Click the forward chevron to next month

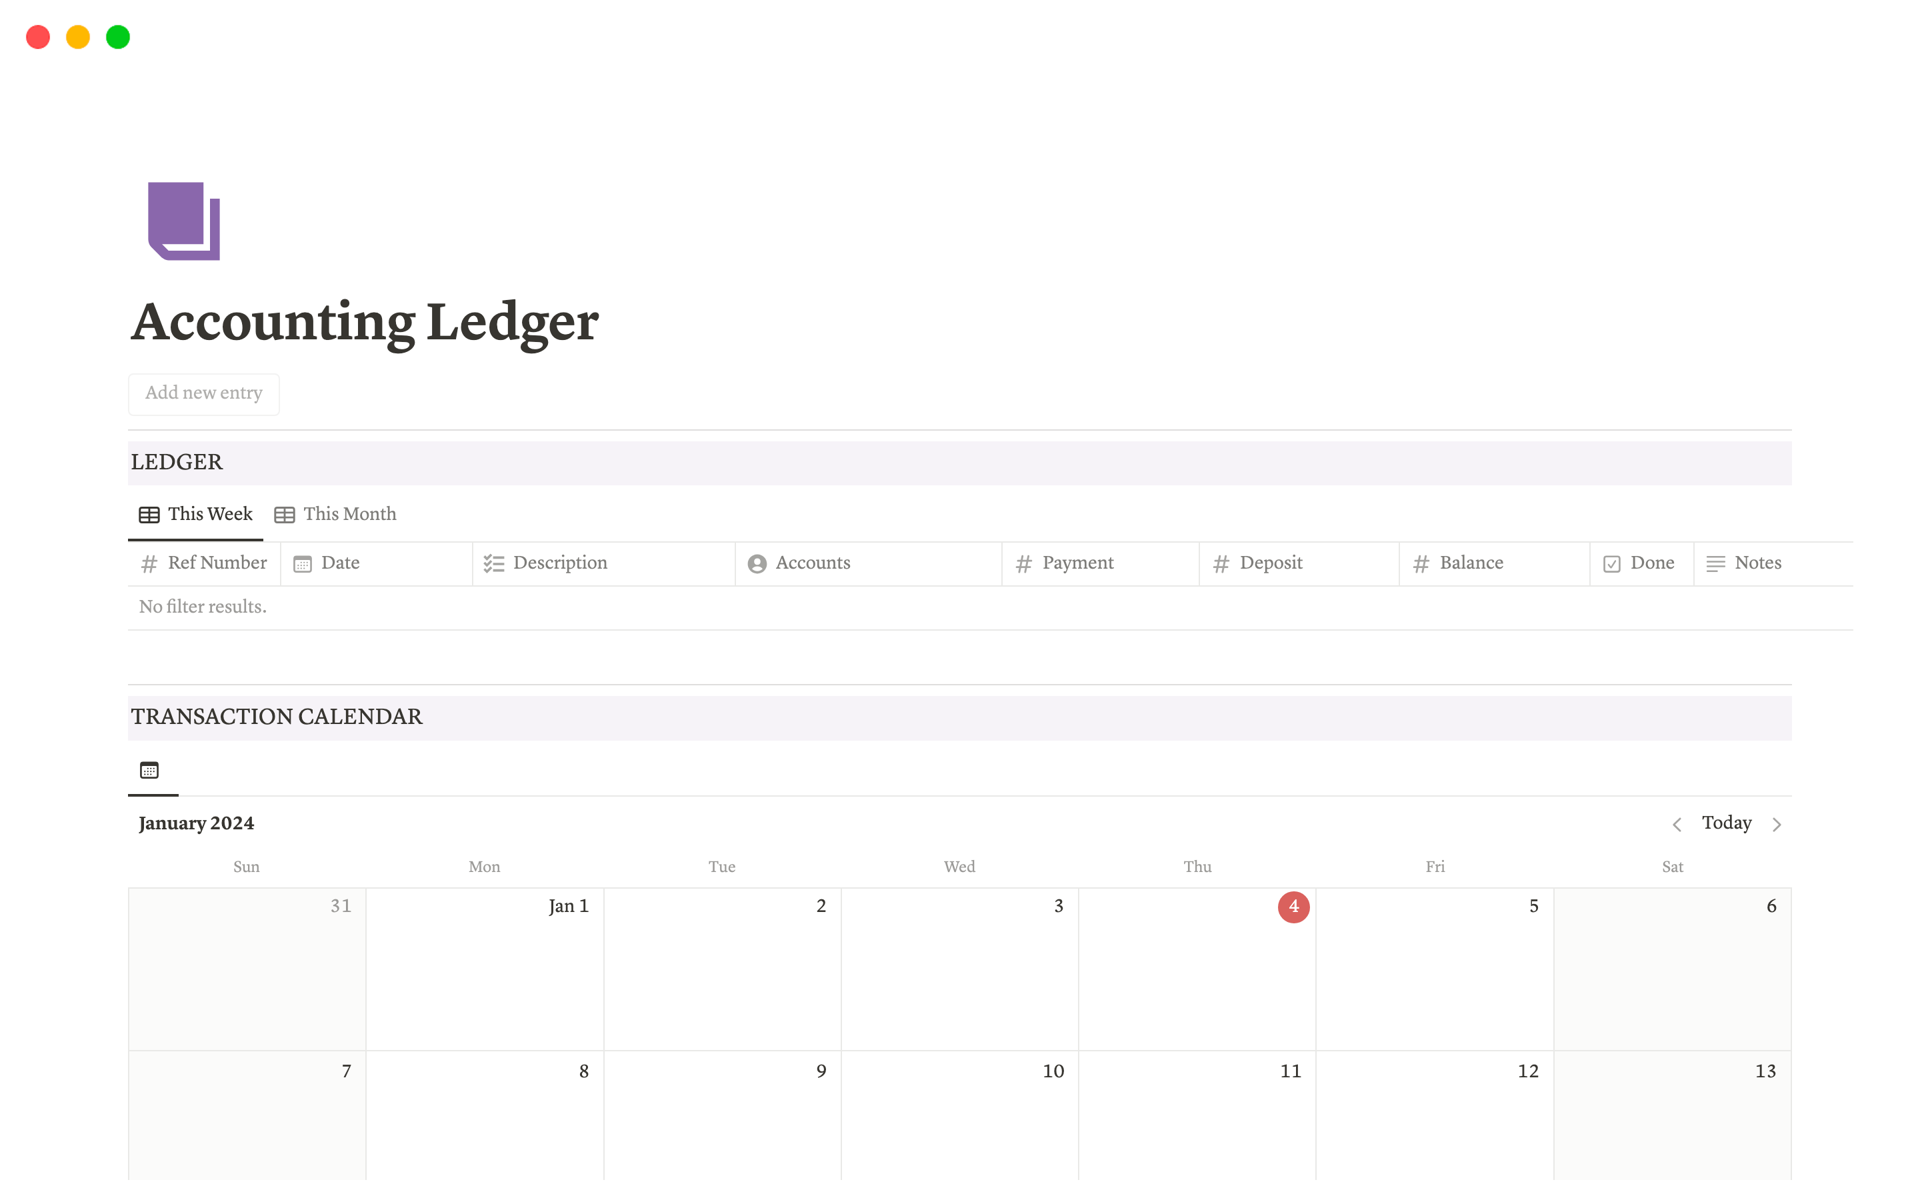(x=1782, y=823)
